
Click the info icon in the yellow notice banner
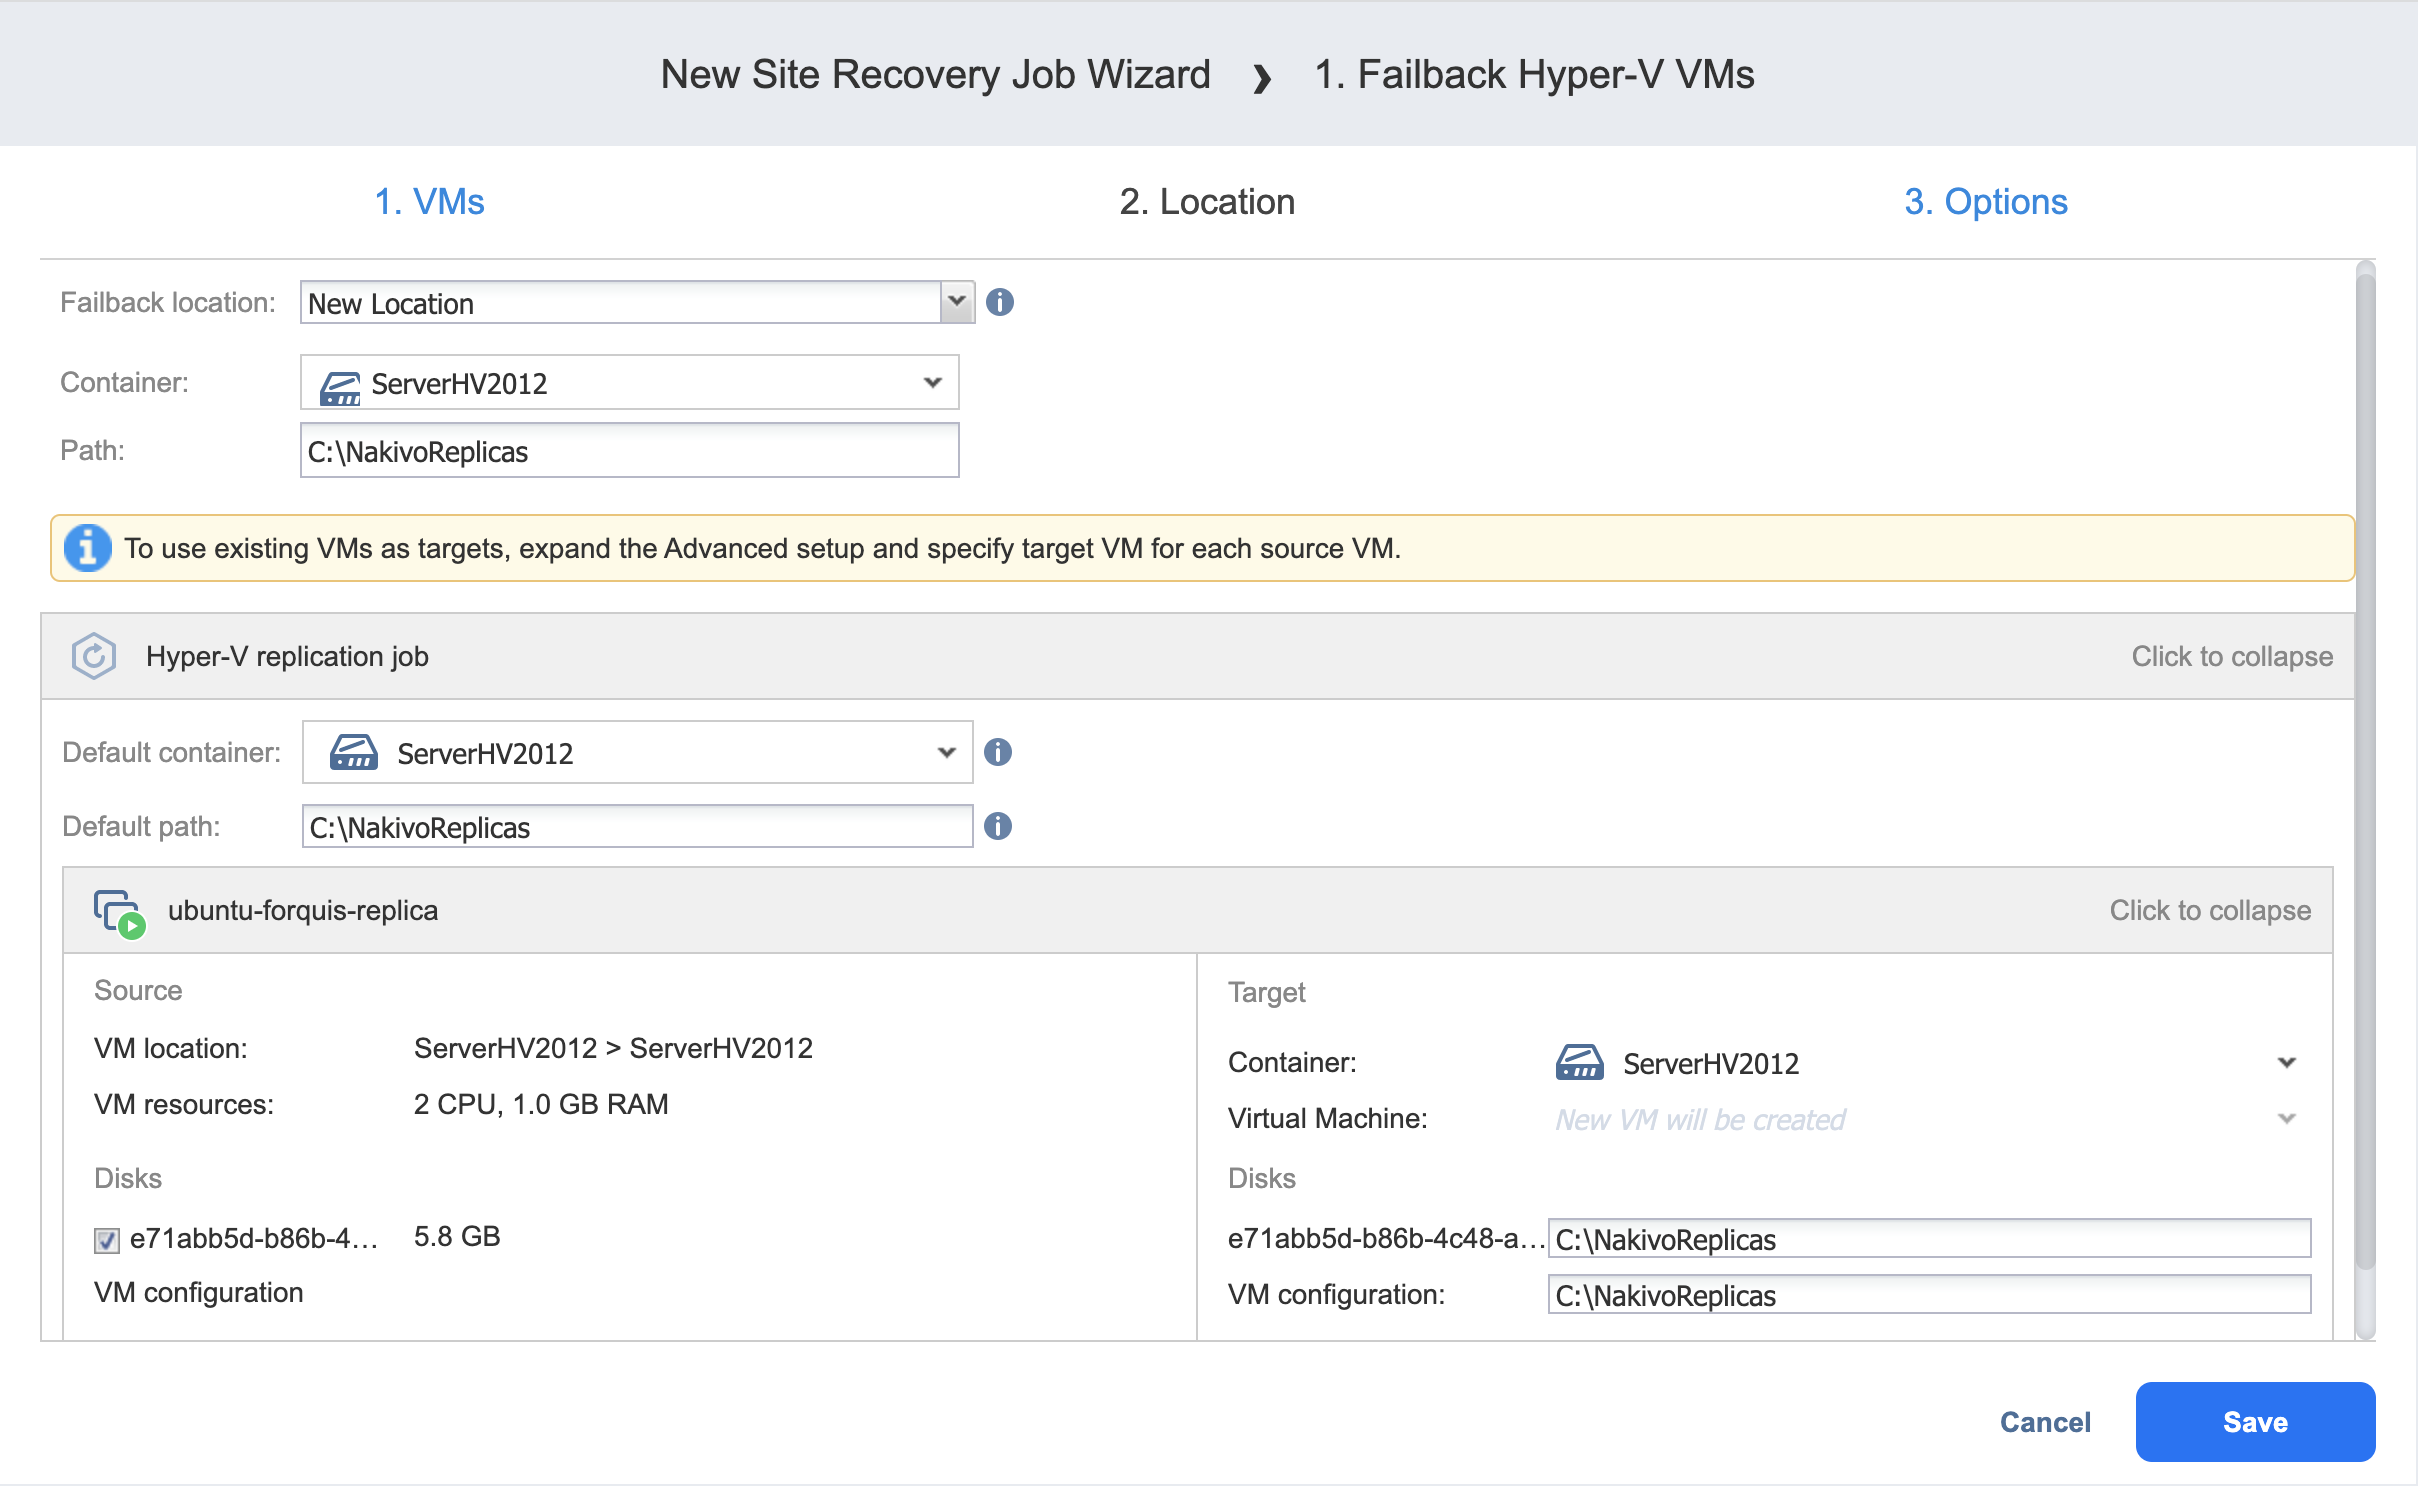tap(88, 548)
